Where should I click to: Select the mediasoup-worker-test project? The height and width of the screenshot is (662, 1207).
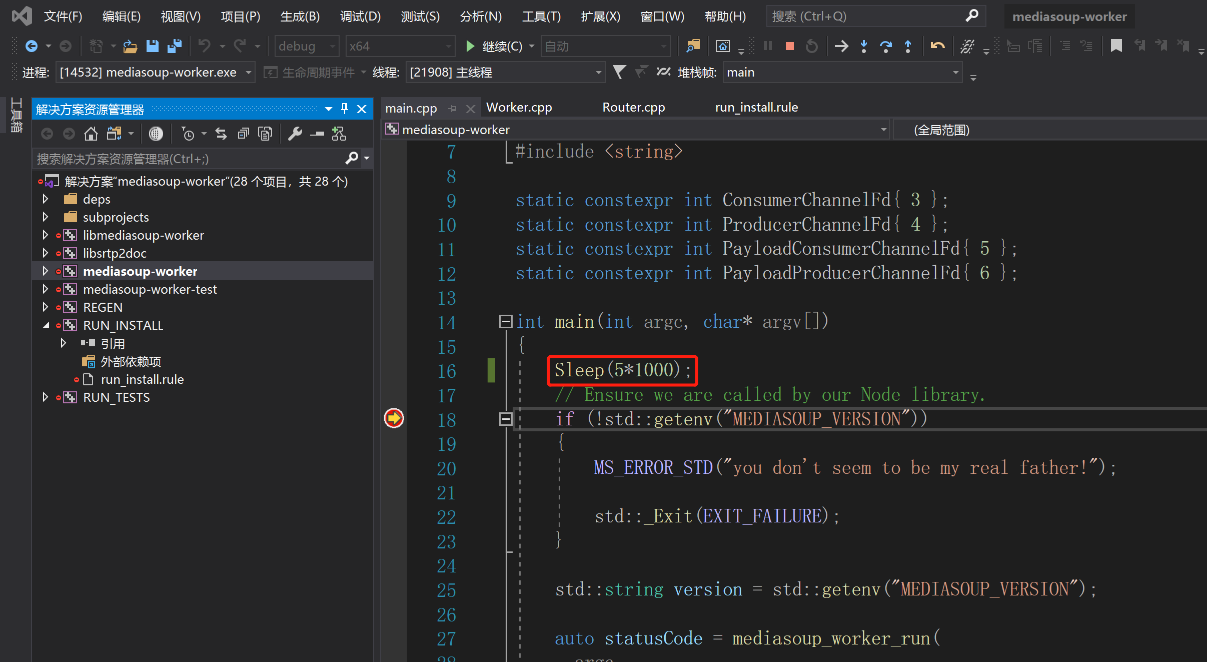point(150,289)
